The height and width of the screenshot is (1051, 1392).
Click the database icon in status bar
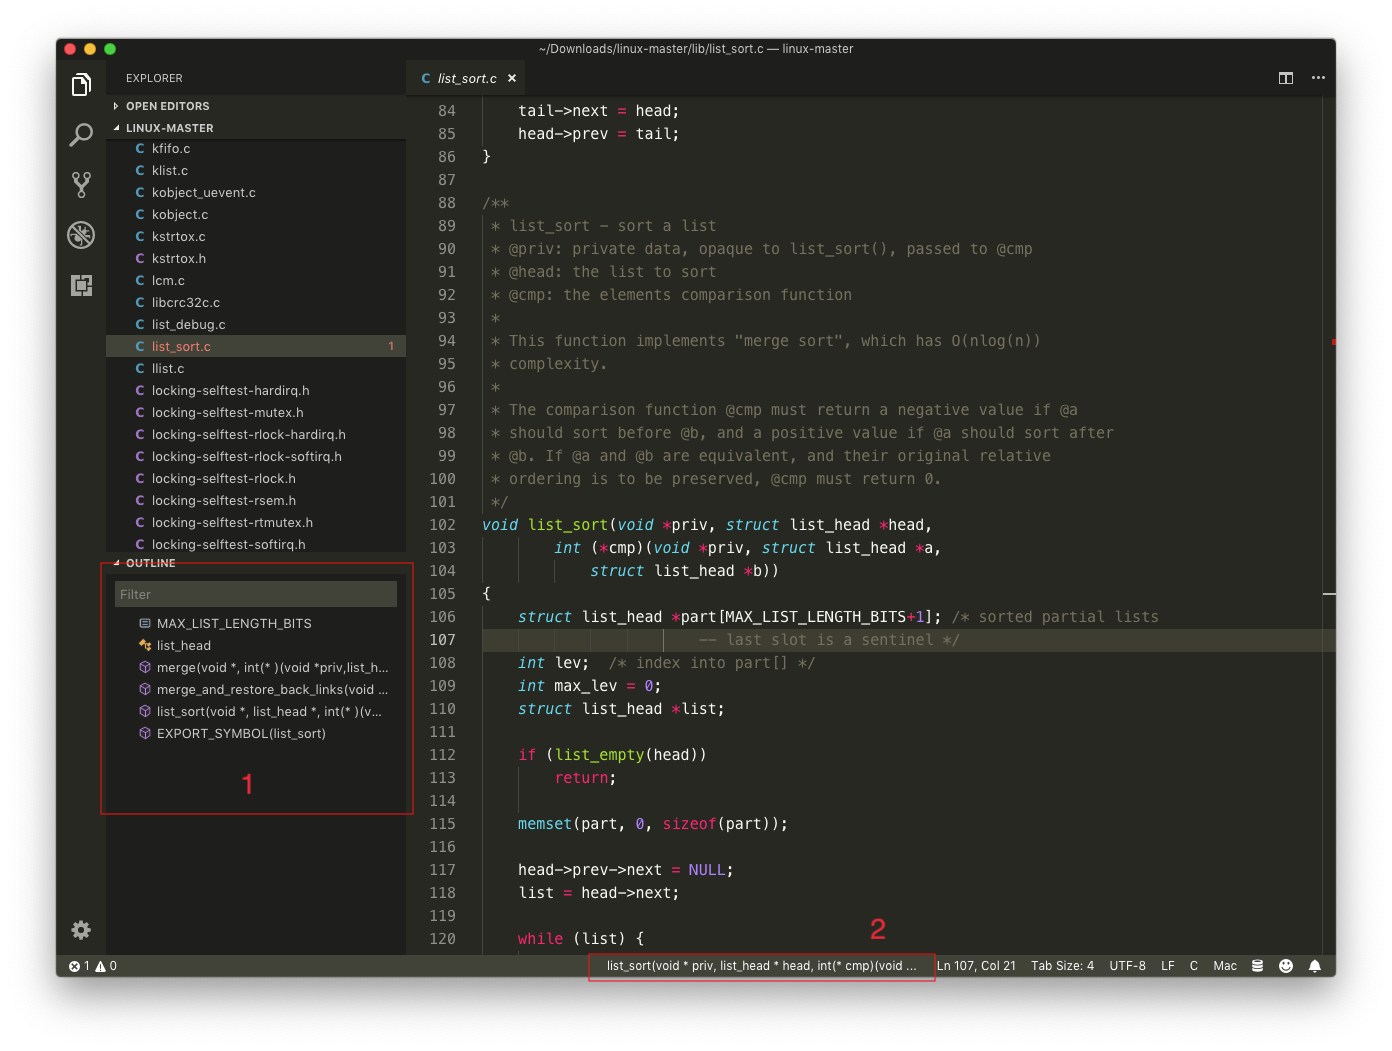[1258, 966]
